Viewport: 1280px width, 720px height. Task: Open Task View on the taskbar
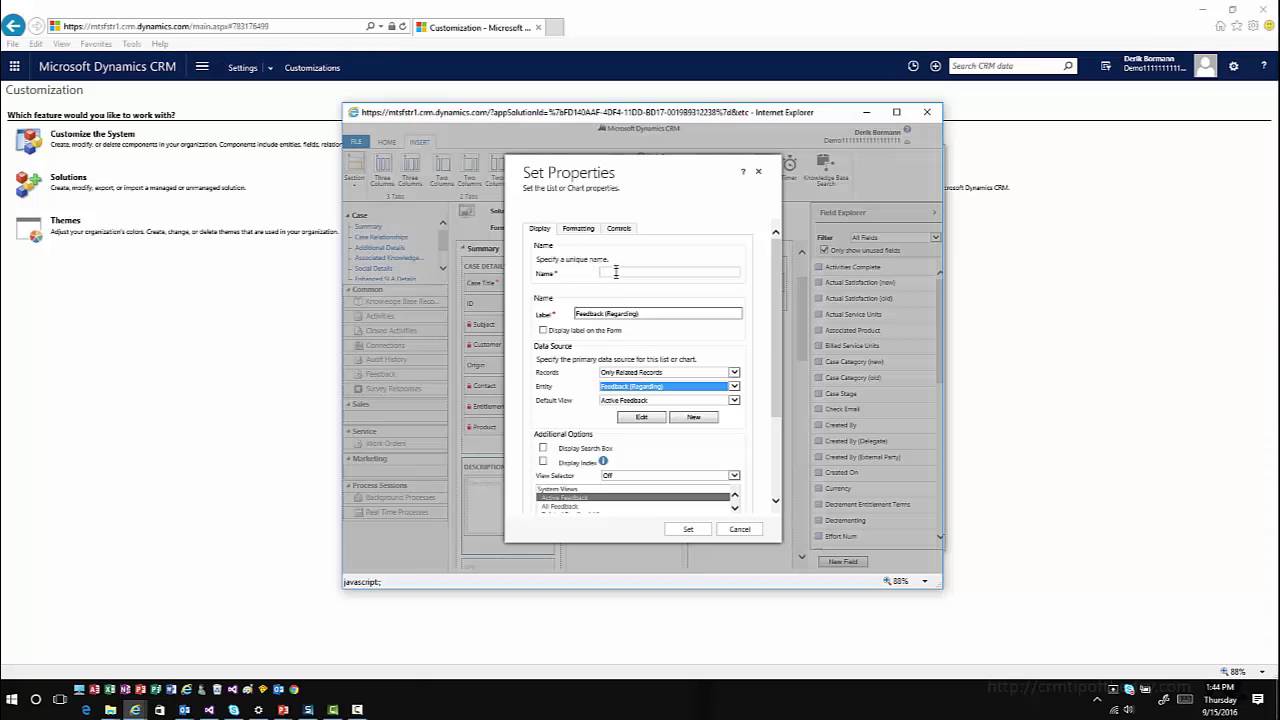tap(60, 699)
